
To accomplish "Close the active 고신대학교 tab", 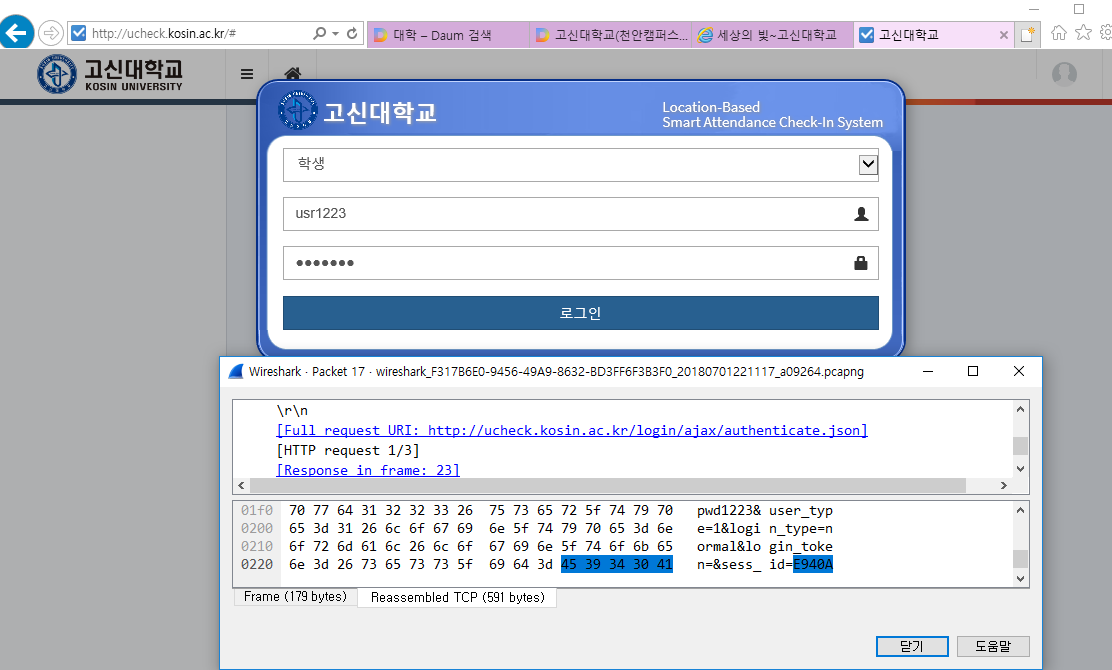I will click(x=1003, y=35).
